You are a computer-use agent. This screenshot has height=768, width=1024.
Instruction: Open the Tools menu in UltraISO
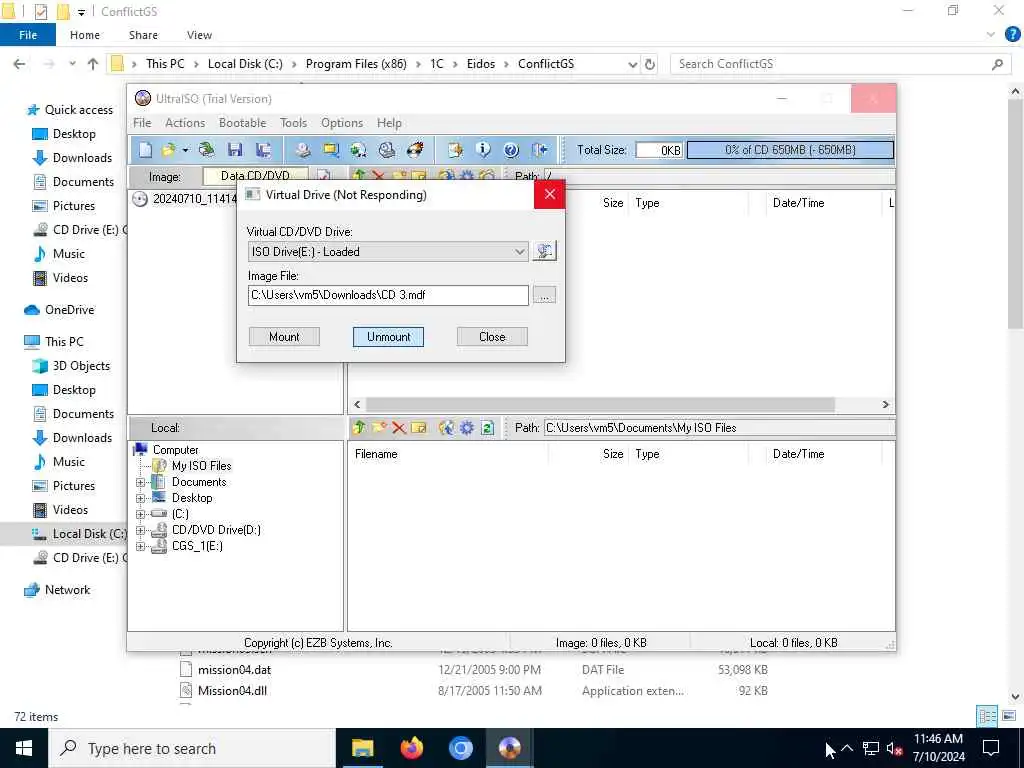293,123
